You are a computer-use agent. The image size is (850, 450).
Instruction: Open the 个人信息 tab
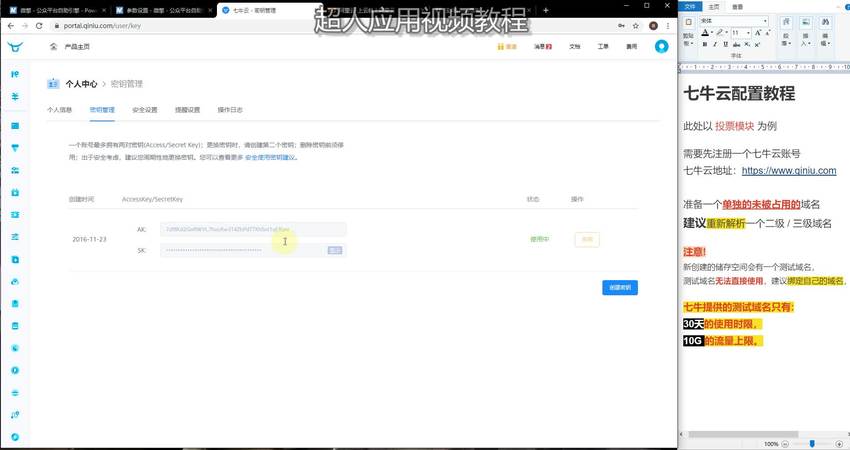(60, 110)
